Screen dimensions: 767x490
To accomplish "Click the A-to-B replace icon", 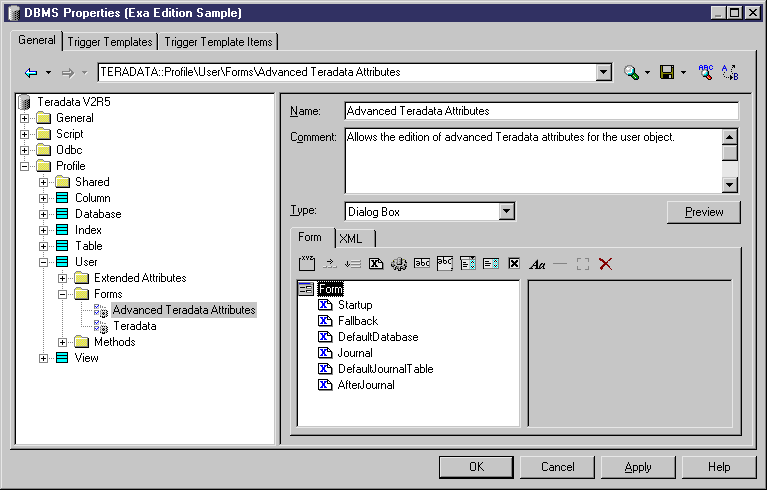I will click(730, 72).
